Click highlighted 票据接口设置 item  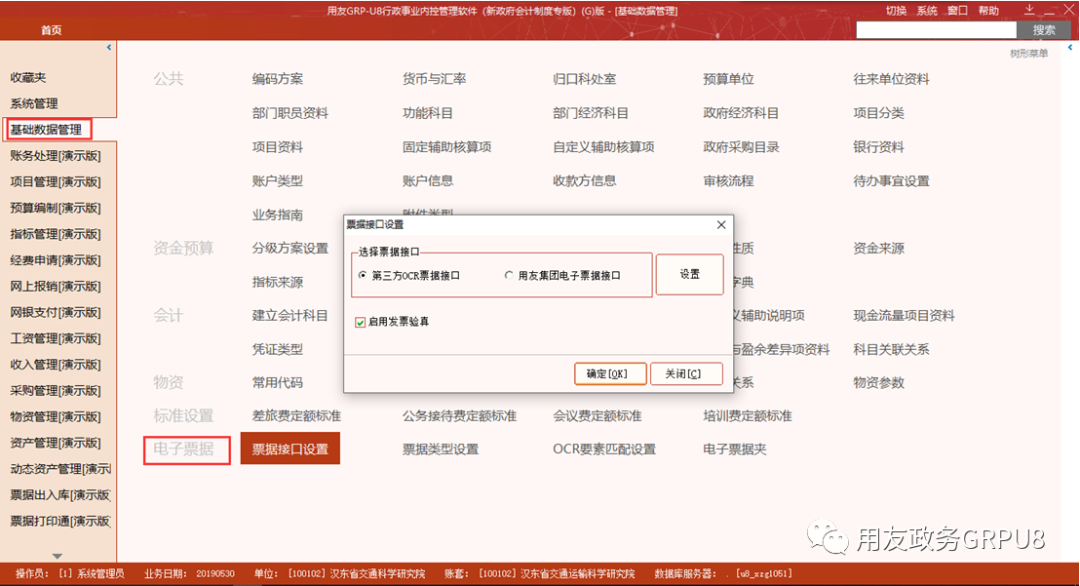pyautogui.click(x=290, y=449)
